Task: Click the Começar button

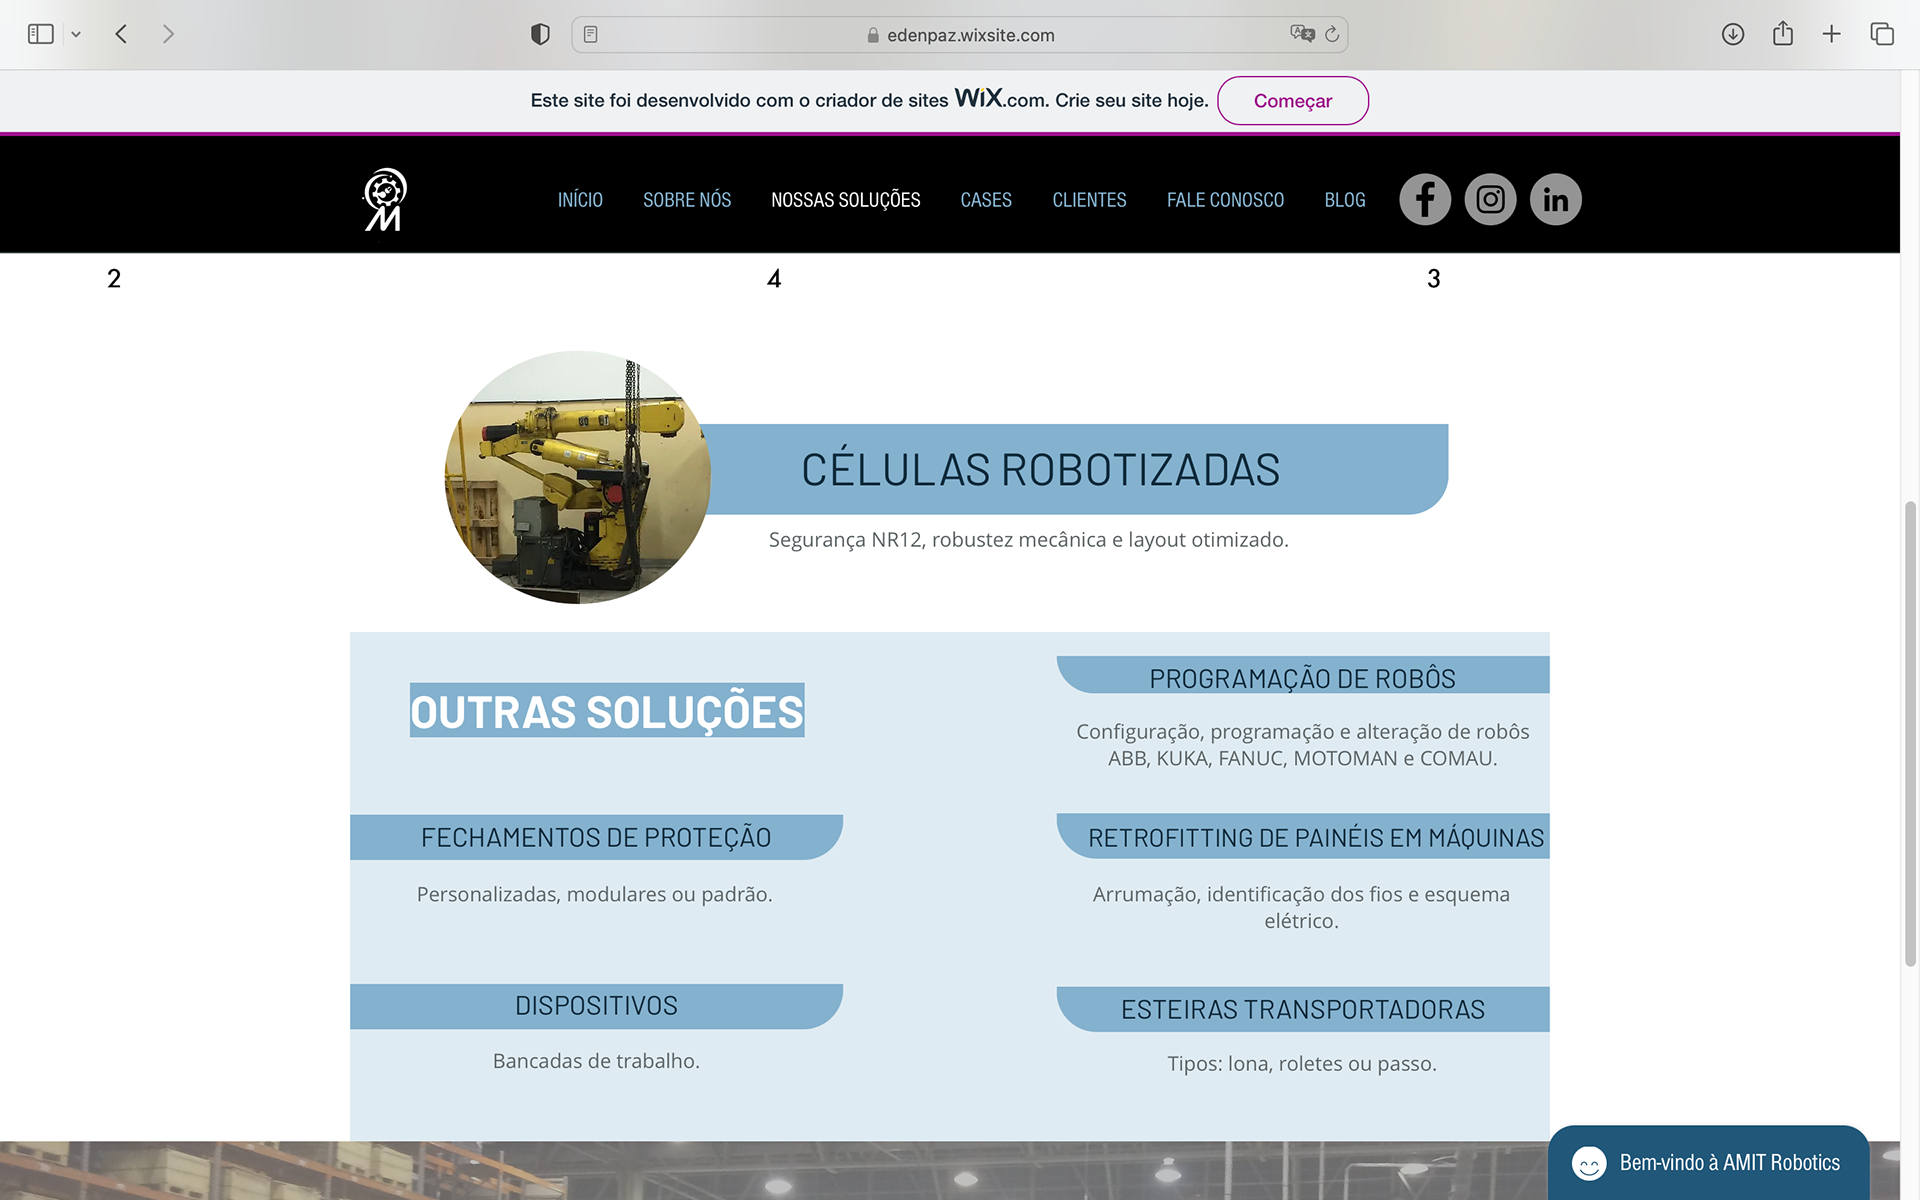Action: (x=1292, y=101)
